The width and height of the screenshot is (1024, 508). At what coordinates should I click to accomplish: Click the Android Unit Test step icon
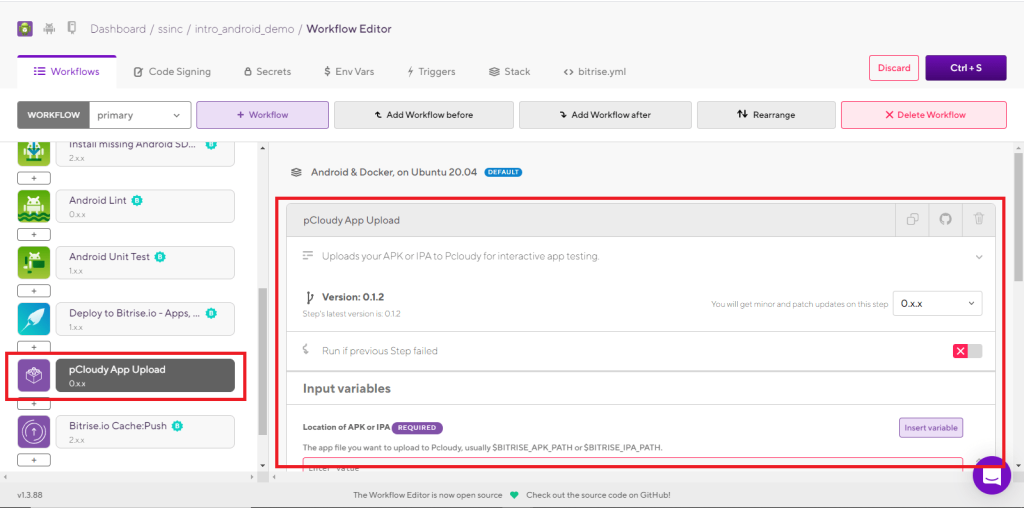(x=34, y=262)
